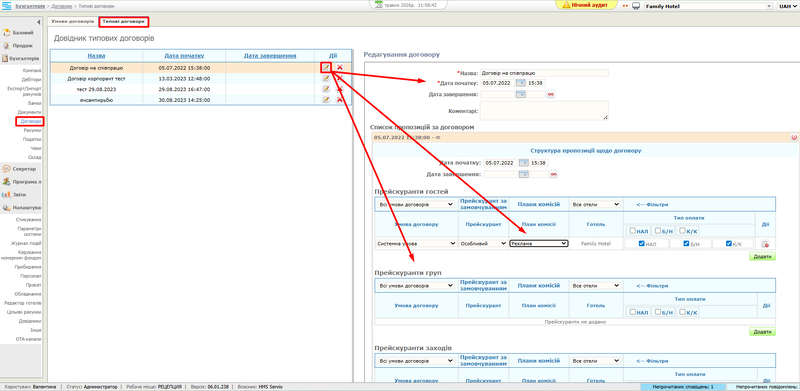
Task: Open guest pricelists contract conditions filter dropdown
Action: [415, 204]
